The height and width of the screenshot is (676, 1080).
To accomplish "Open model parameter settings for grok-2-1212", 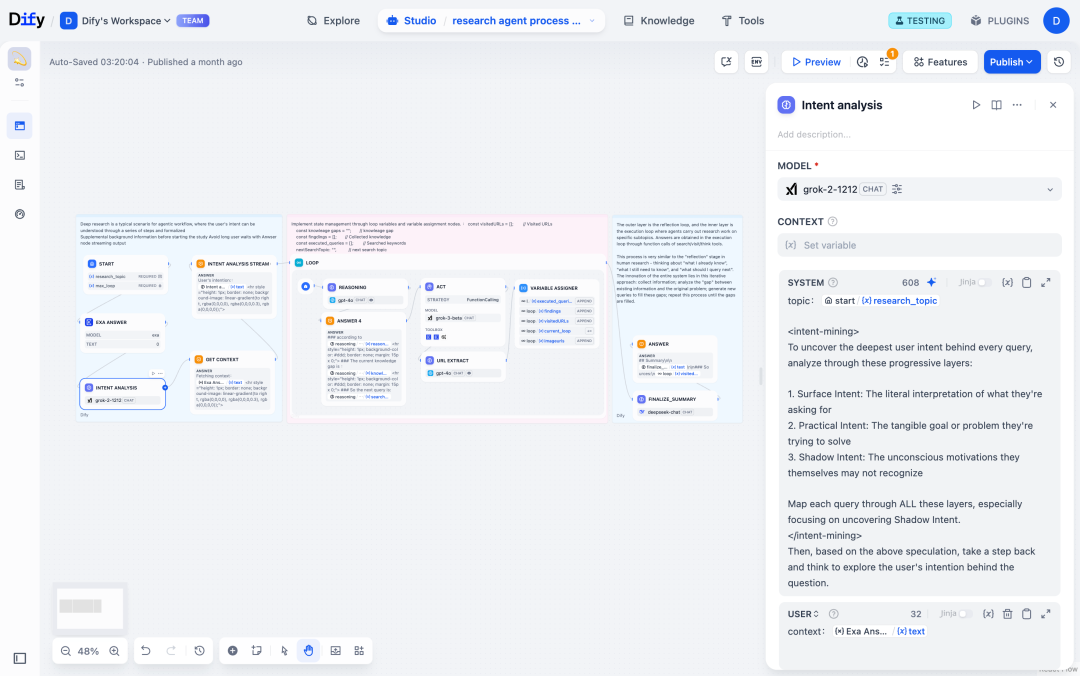I will (897, 189).
